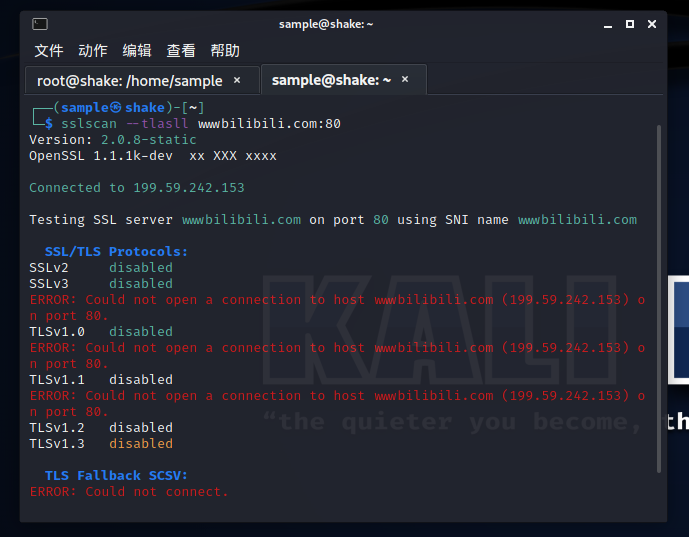Click the terminal window title sample@shake: ~
This screenshot has height=537, width=689.
coord(326,24)
